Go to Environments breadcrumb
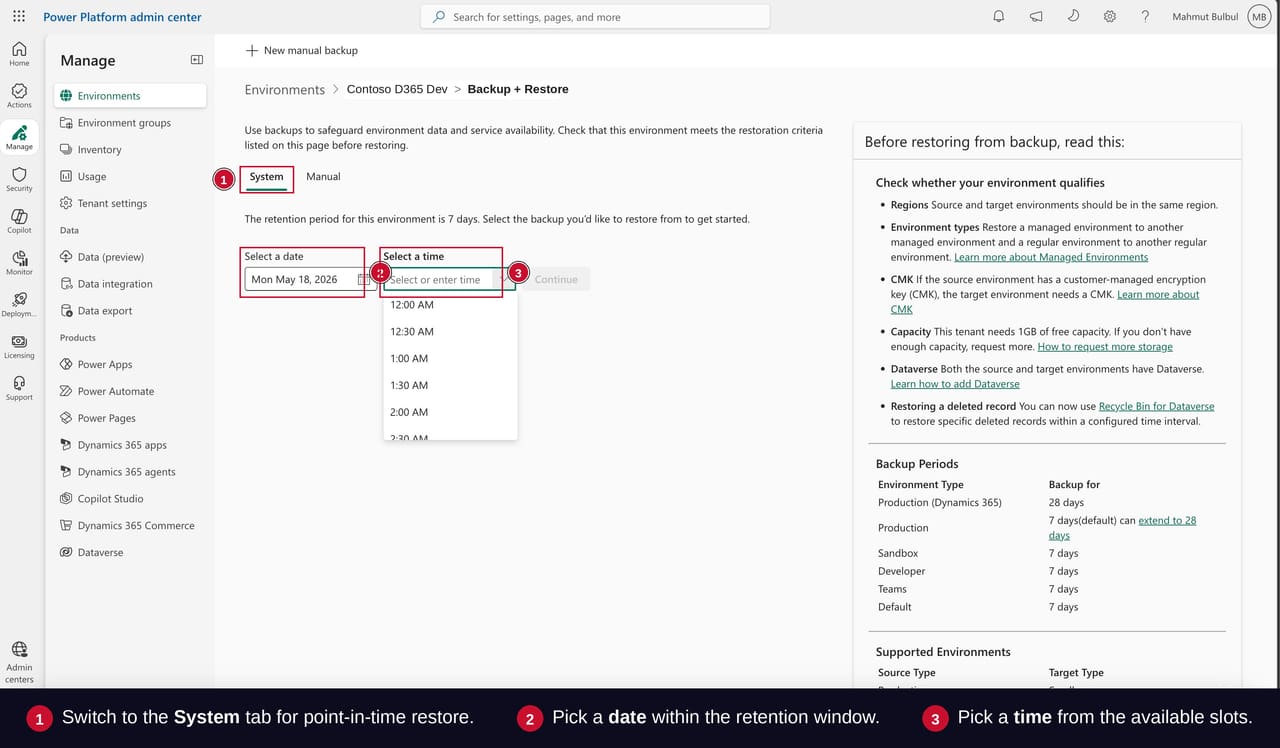 285,90
